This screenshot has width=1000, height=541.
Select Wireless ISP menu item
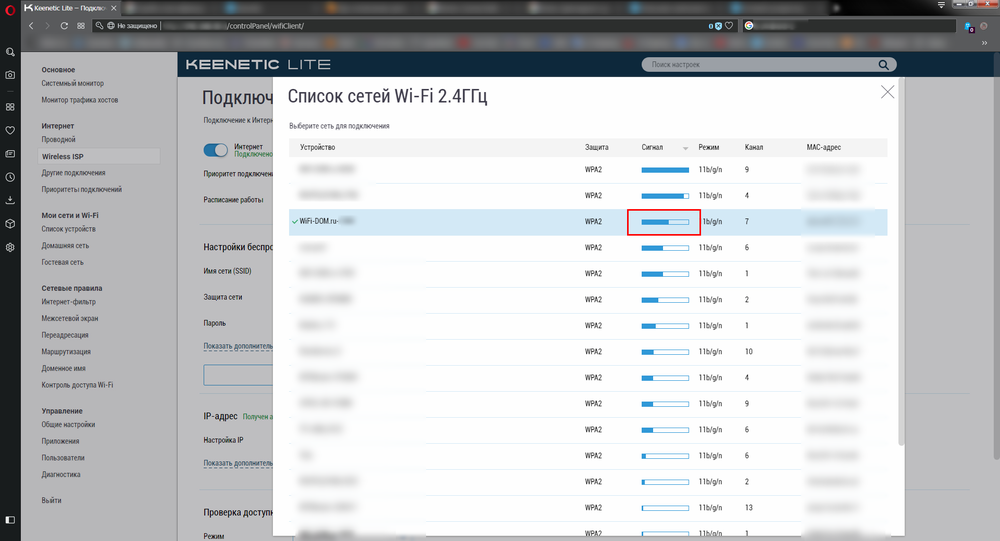pyautogui.click(x=99, y=156)
